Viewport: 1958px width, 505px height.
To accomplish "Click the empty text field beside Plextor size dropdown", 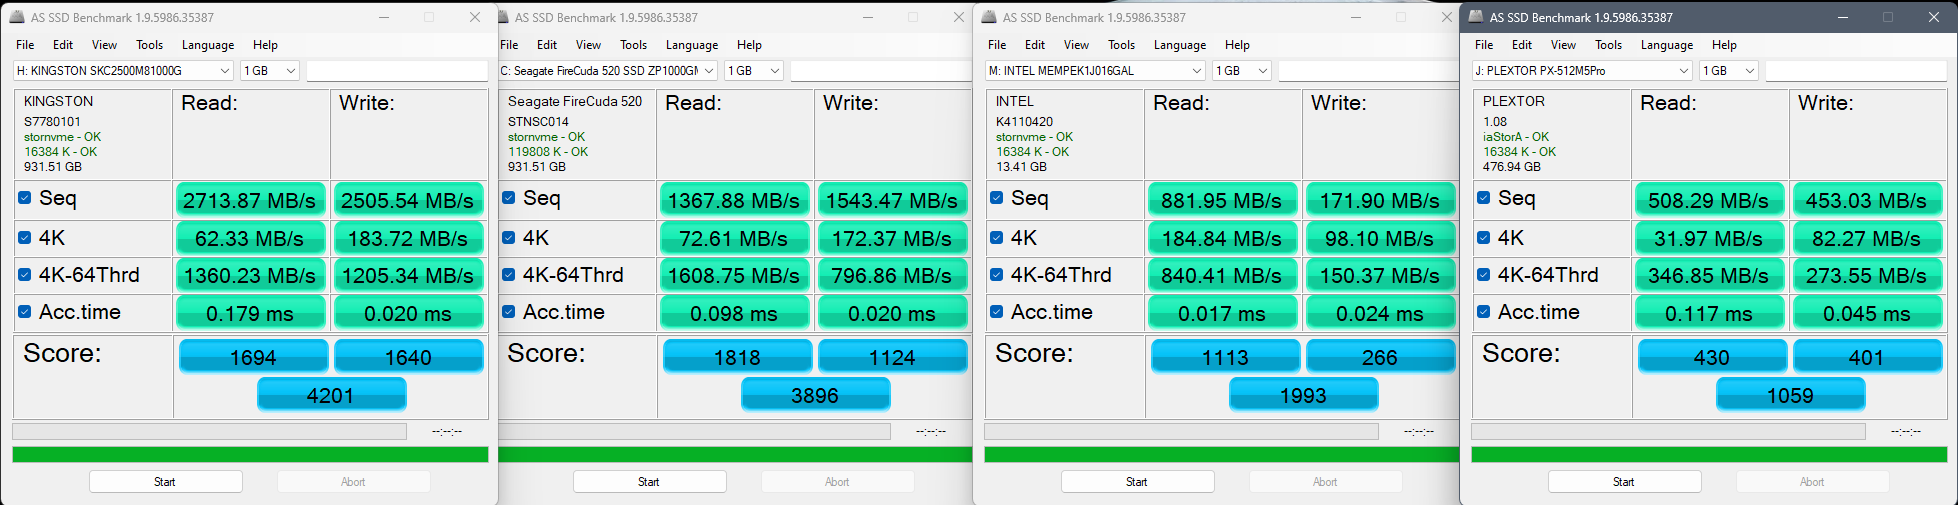I will tap(1855, 71).
